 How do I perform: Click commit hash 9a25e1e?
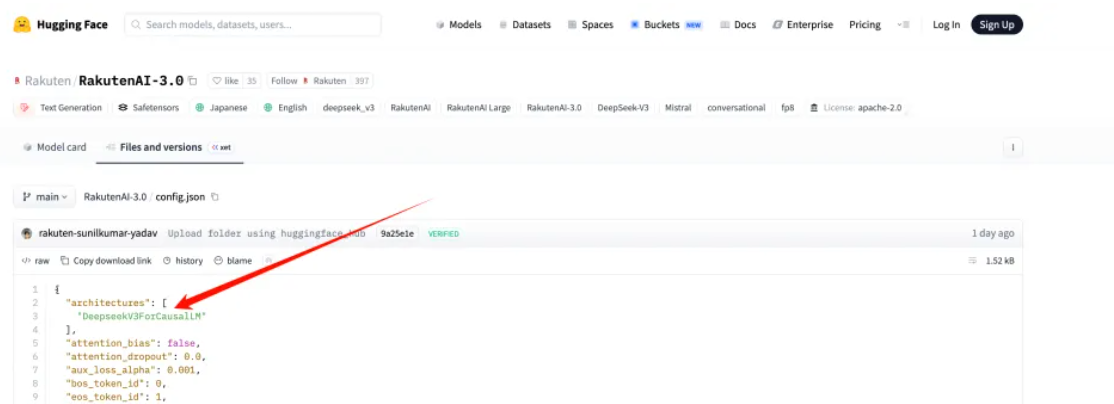tap(398, 234)
